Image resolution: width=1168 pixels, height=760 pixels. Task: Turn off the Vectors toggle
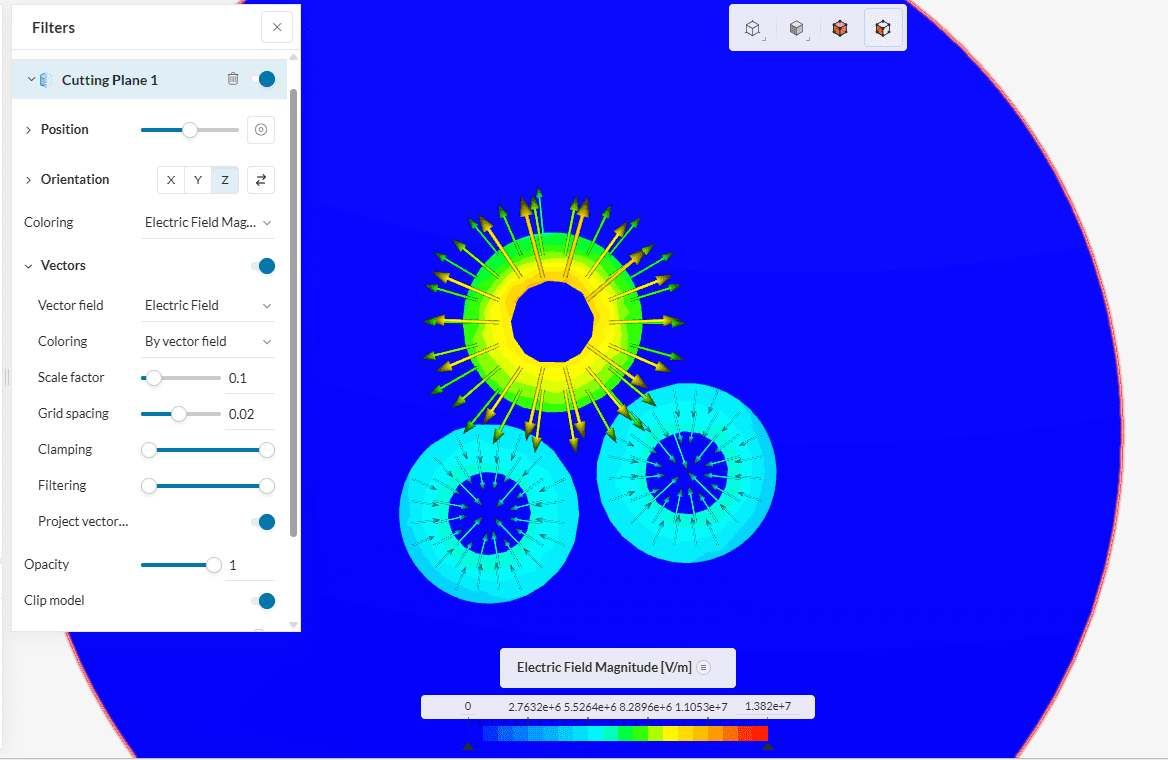[x=265, y=266]
